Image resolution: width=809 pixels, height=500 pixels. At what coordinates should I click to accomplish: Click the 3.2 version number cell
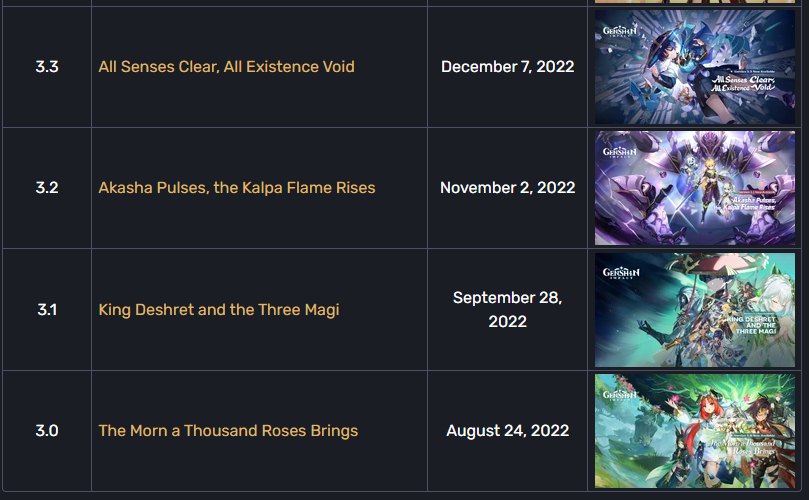[47, 187]
